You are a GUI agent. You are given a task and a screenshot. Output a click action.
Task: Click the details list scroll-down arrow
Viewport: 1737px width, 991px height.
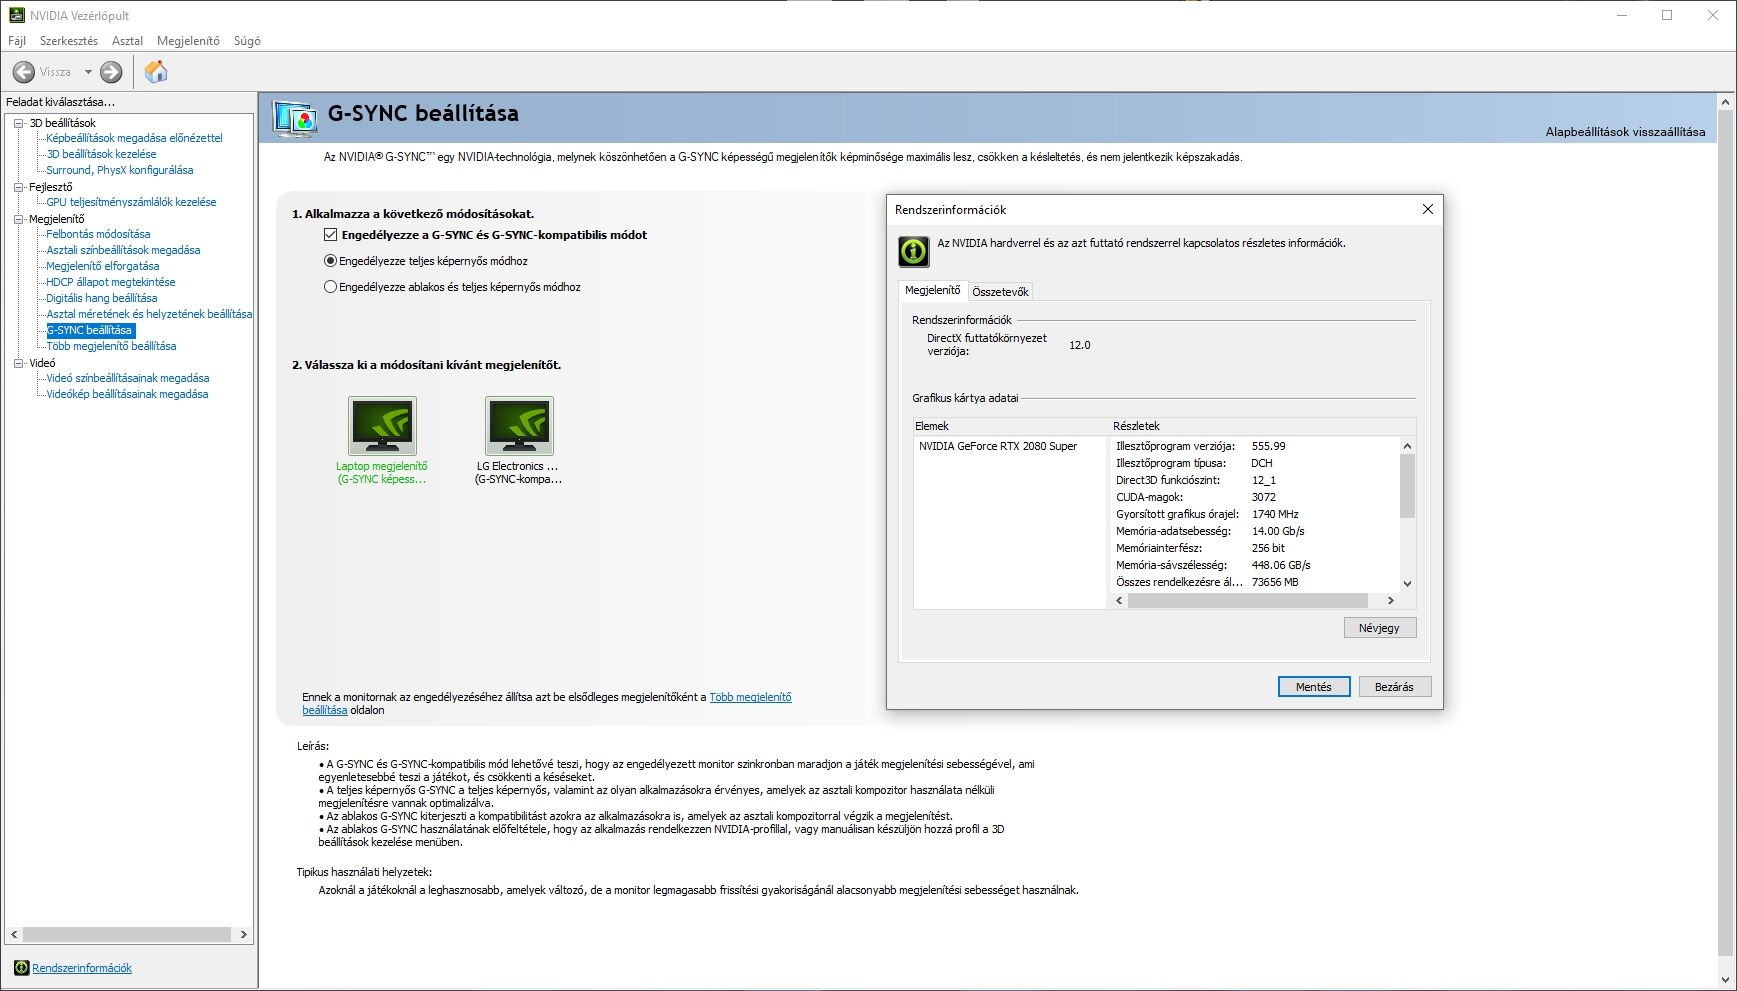[1407, 584]
